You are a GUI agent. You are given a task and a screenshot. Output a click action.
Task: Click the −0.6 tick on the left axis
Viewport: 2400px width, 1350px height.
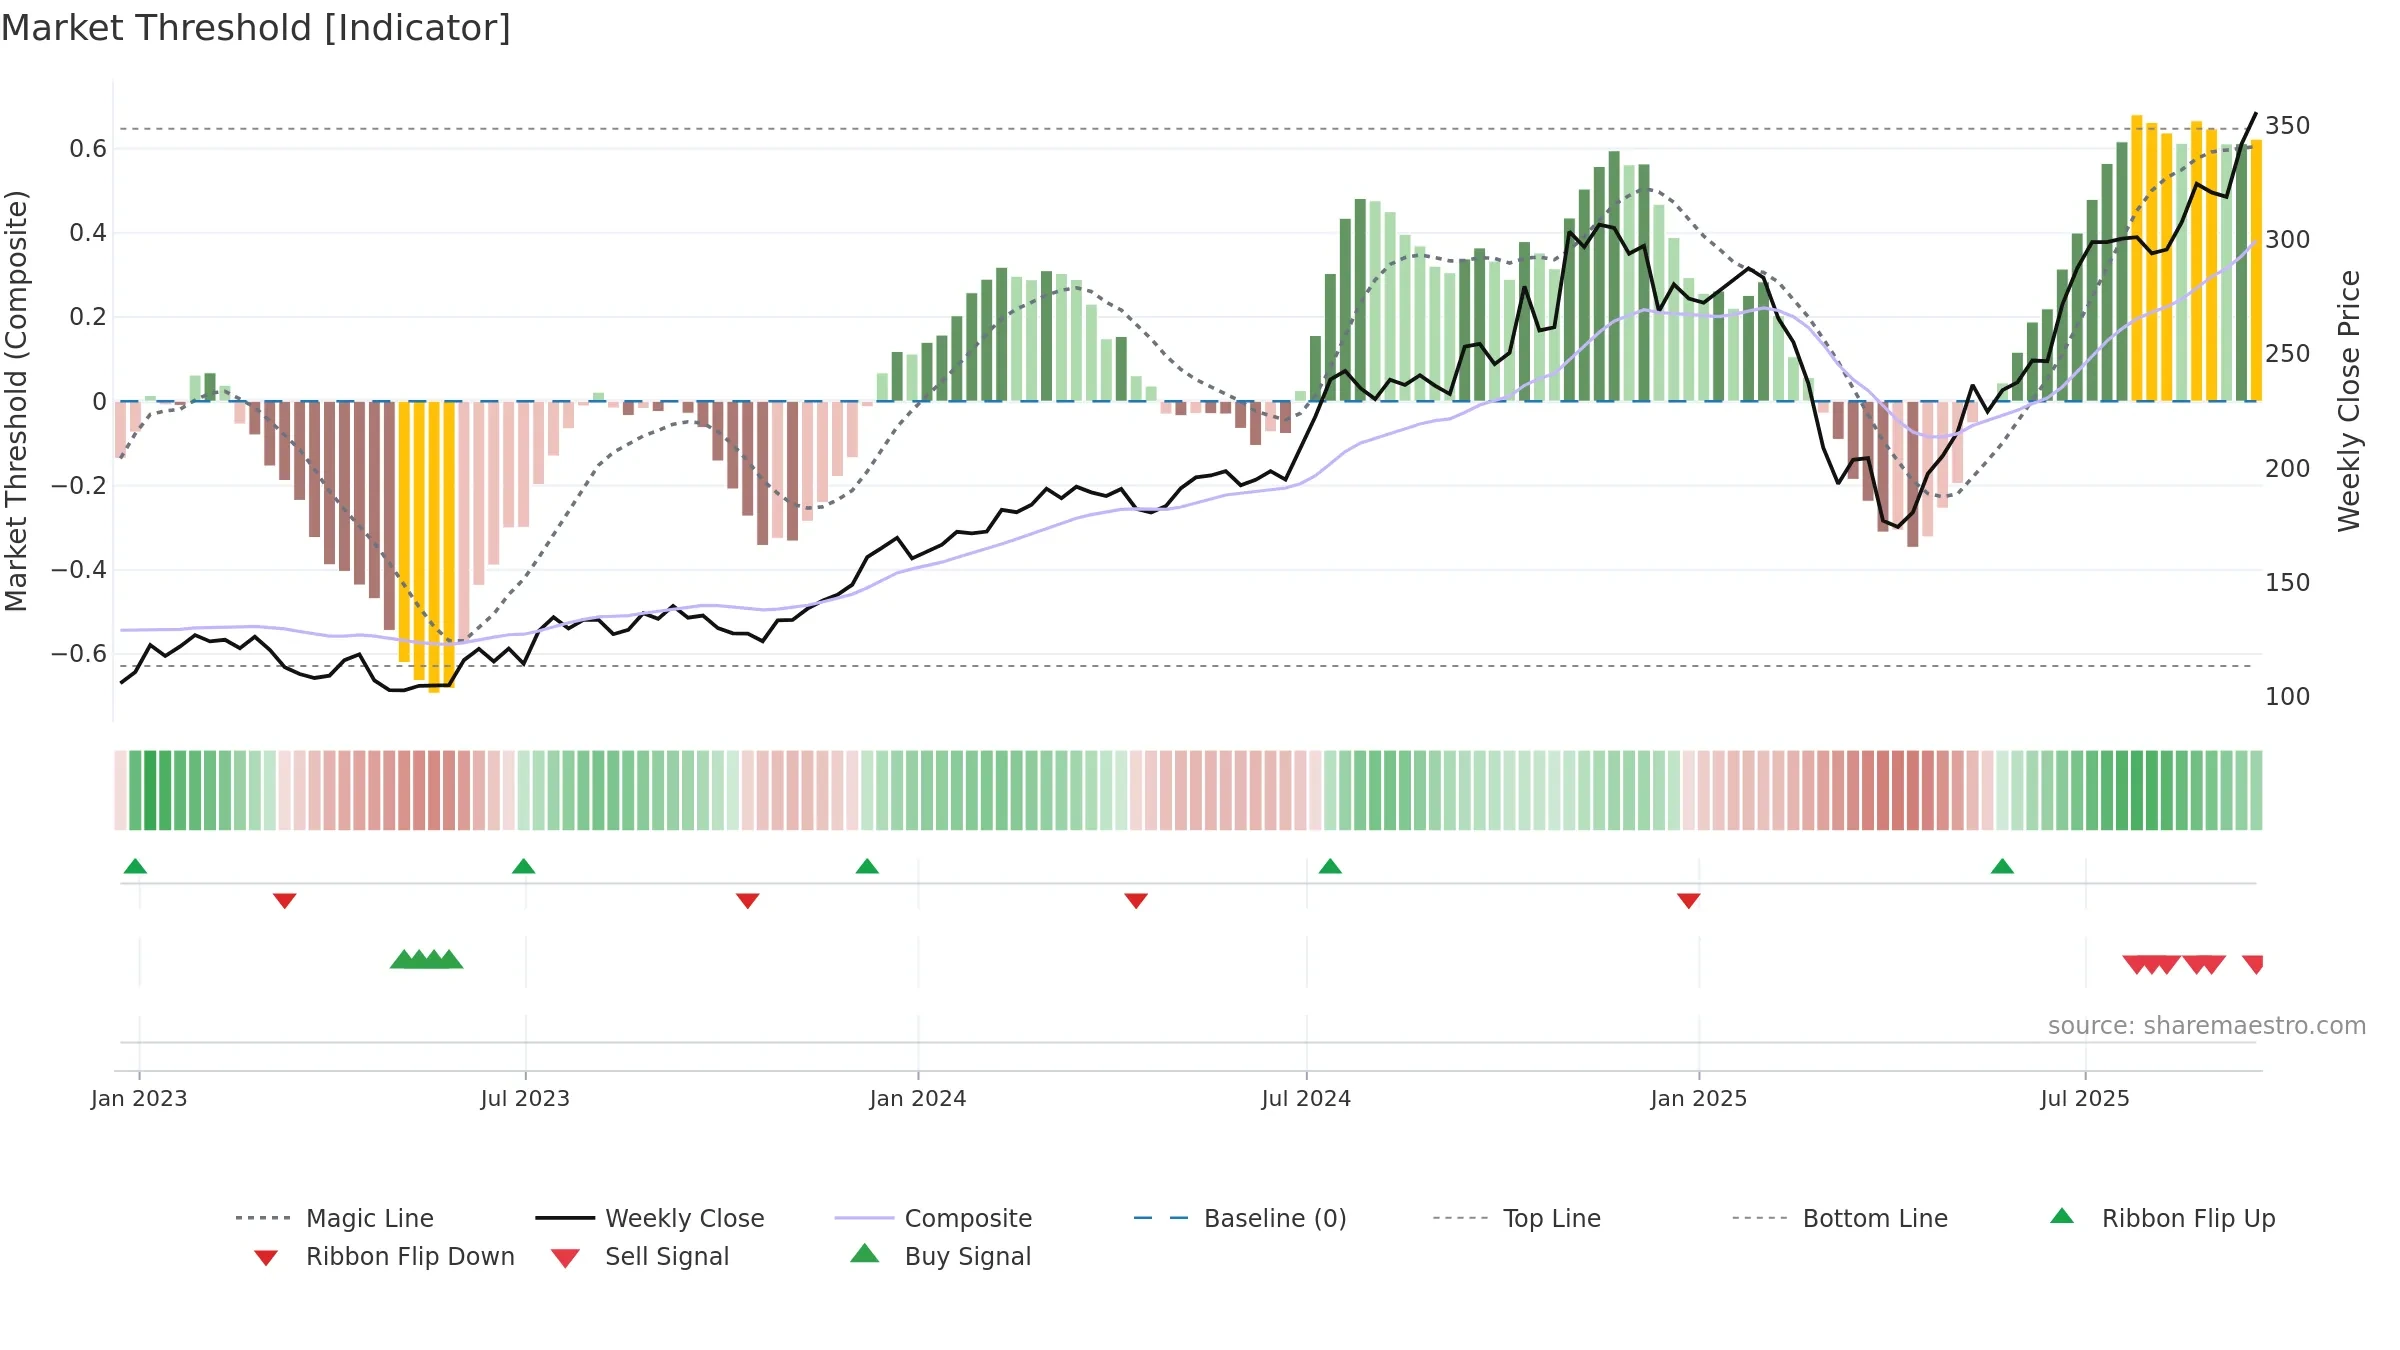click(79, 654)
